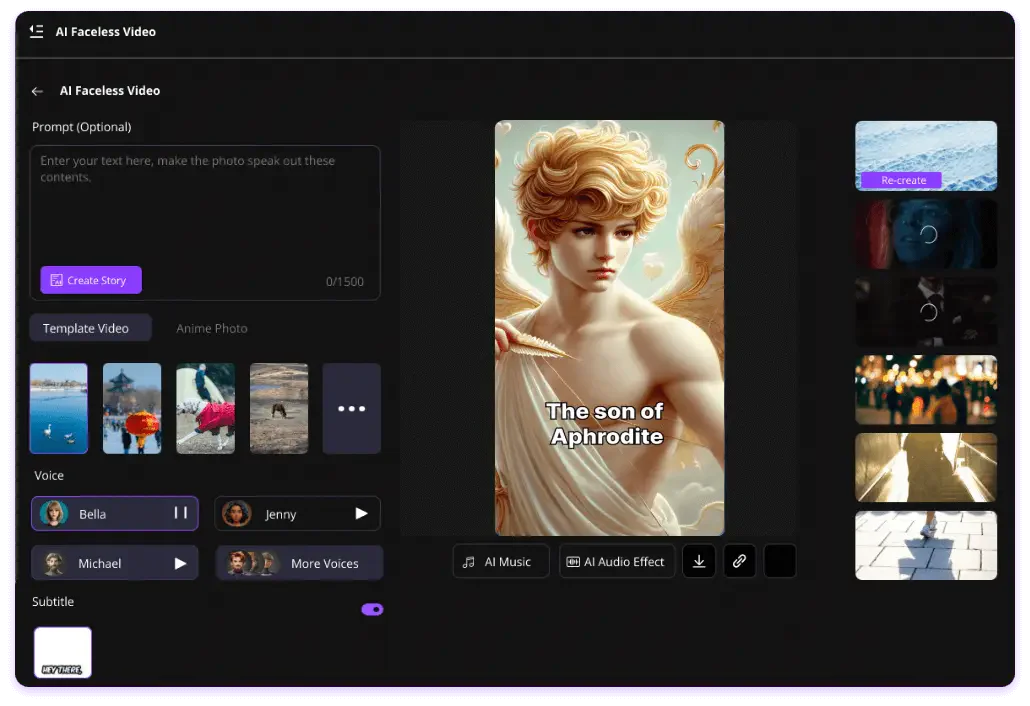The height and width of the screenshot is (706, 1030).
Task: Switch to the Template Video tab
Action: click(x=90, y=327)
